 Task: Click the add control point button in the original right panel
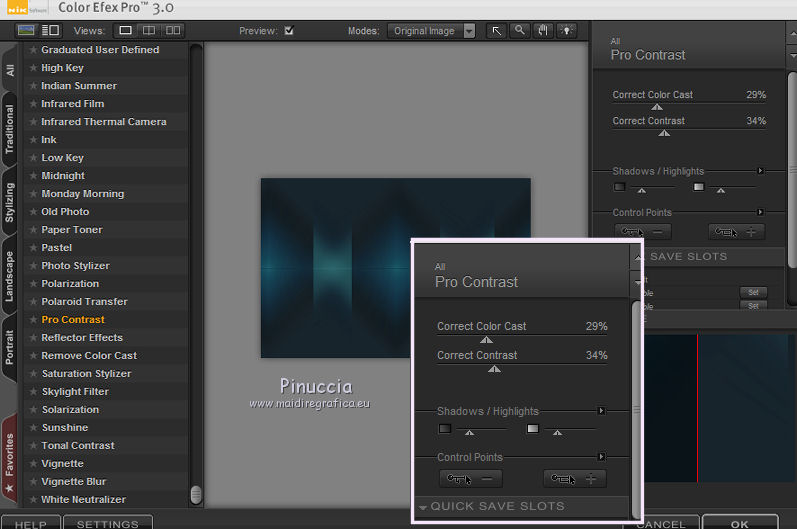(736, 232)
